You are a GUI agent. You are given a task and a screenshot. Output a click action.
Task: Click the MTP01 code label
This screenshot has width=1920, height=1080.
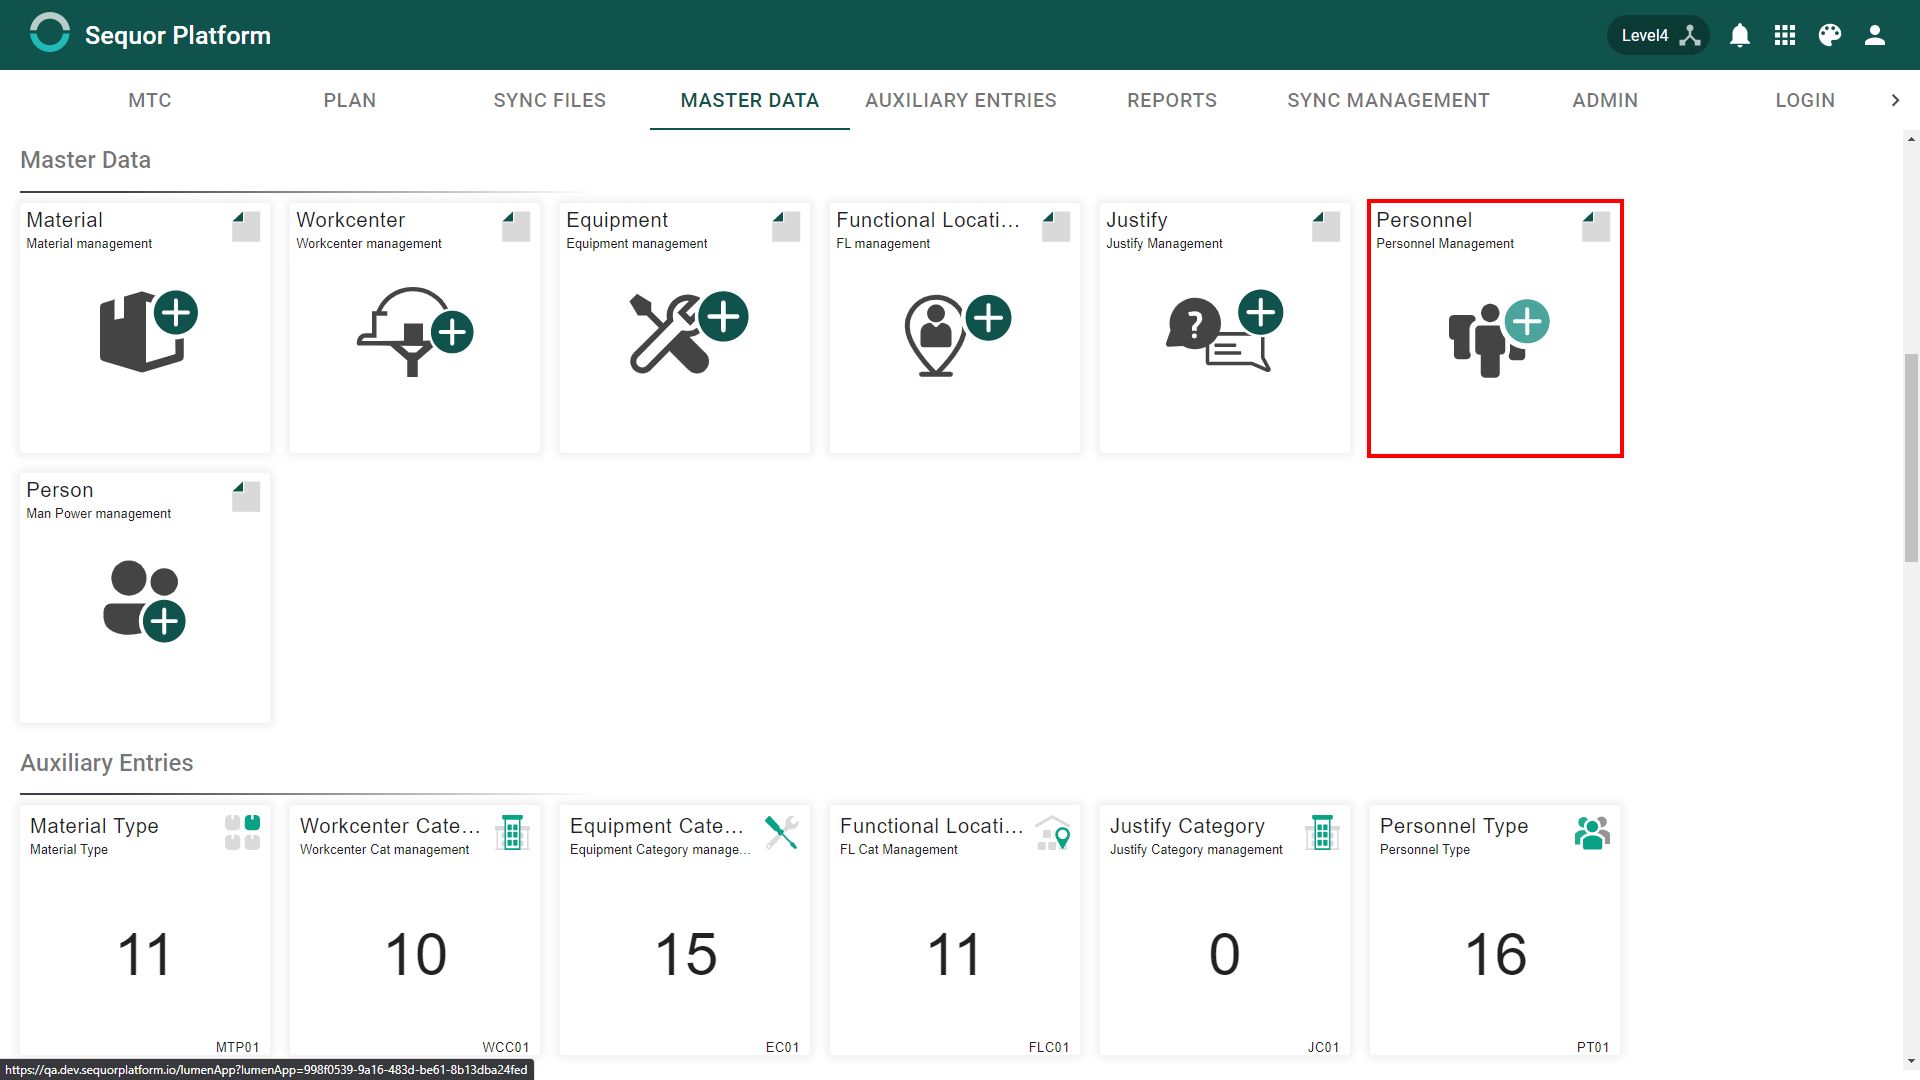[238, 1047]
